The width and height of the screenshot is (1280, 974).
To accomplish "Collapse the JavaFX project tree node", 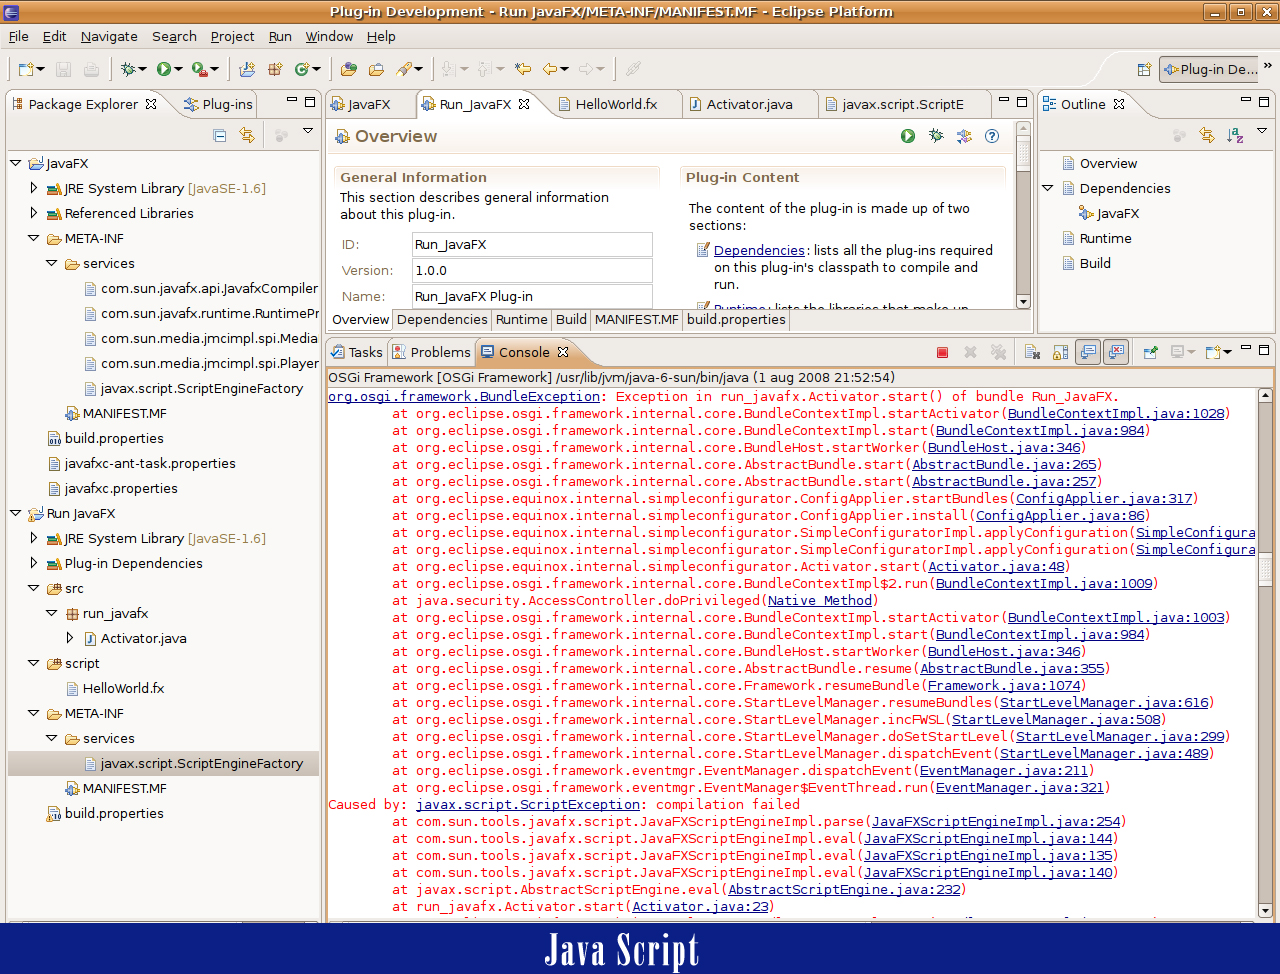I will click(16, 163).
